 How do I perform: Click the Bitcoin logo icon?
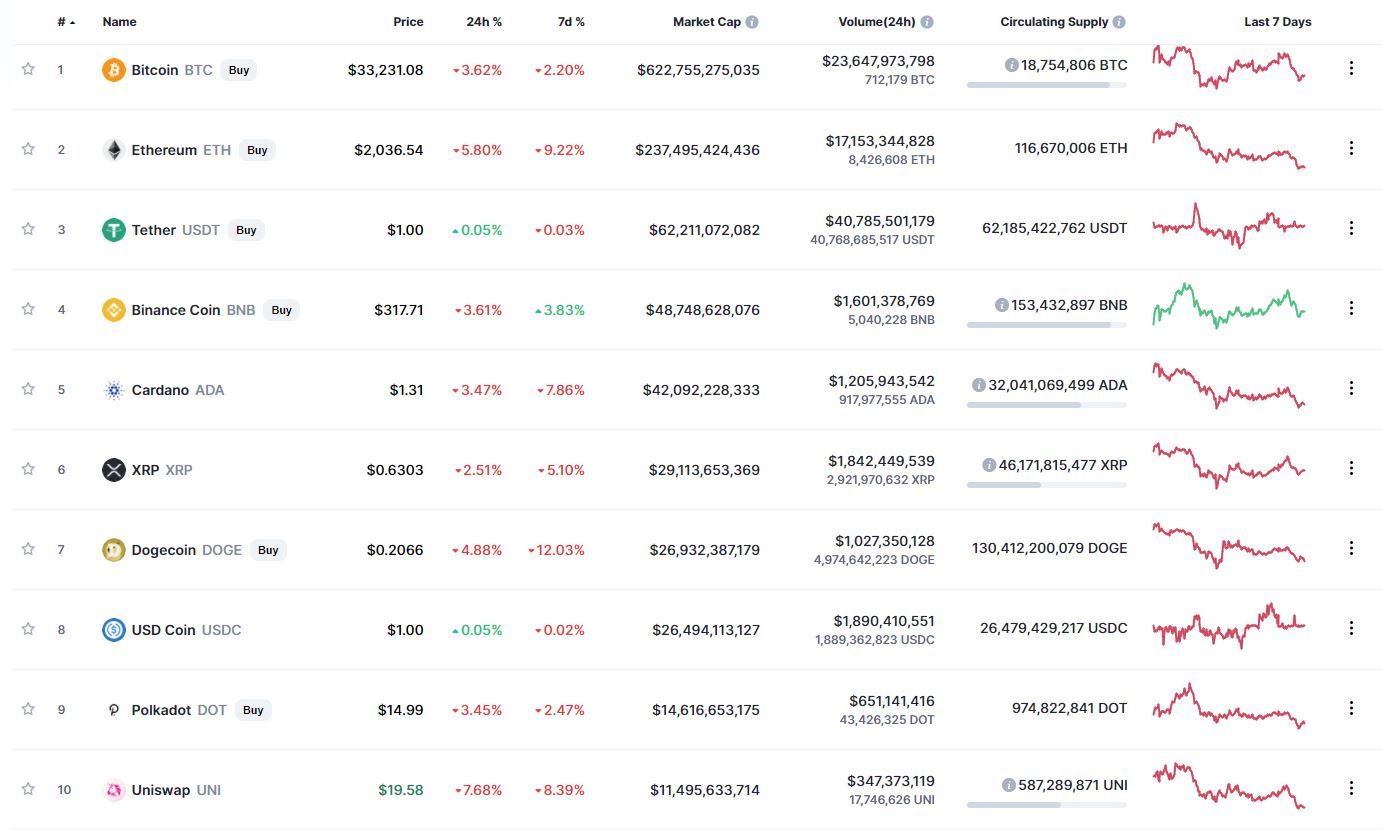tap(114, 70)
